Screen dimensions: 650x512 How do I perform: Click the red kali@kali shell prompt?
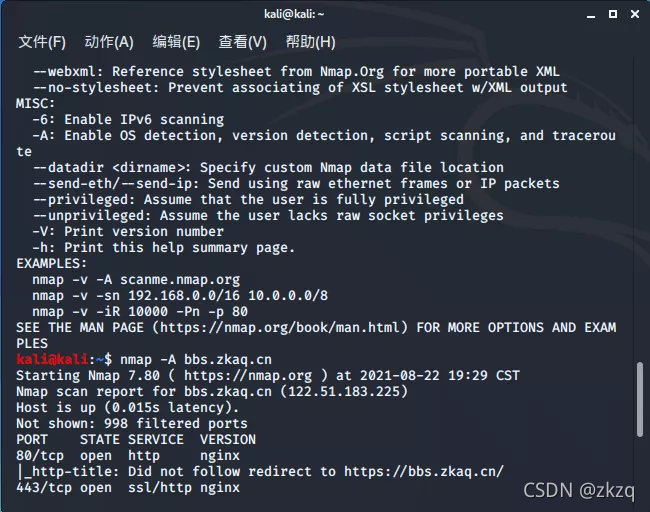(52, 359)
